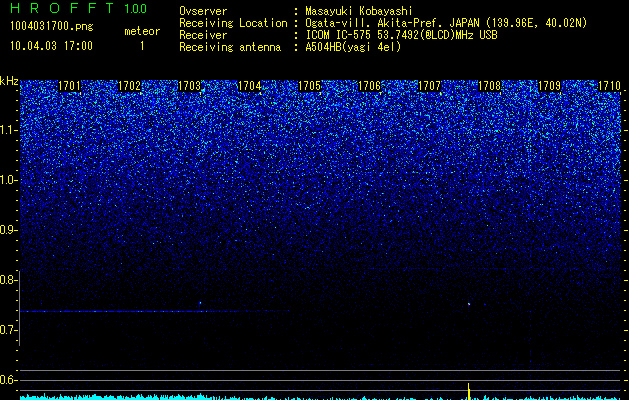Click the 1705 time marker
The width and height of the screenshot is (629, 400).
[310, 86]
